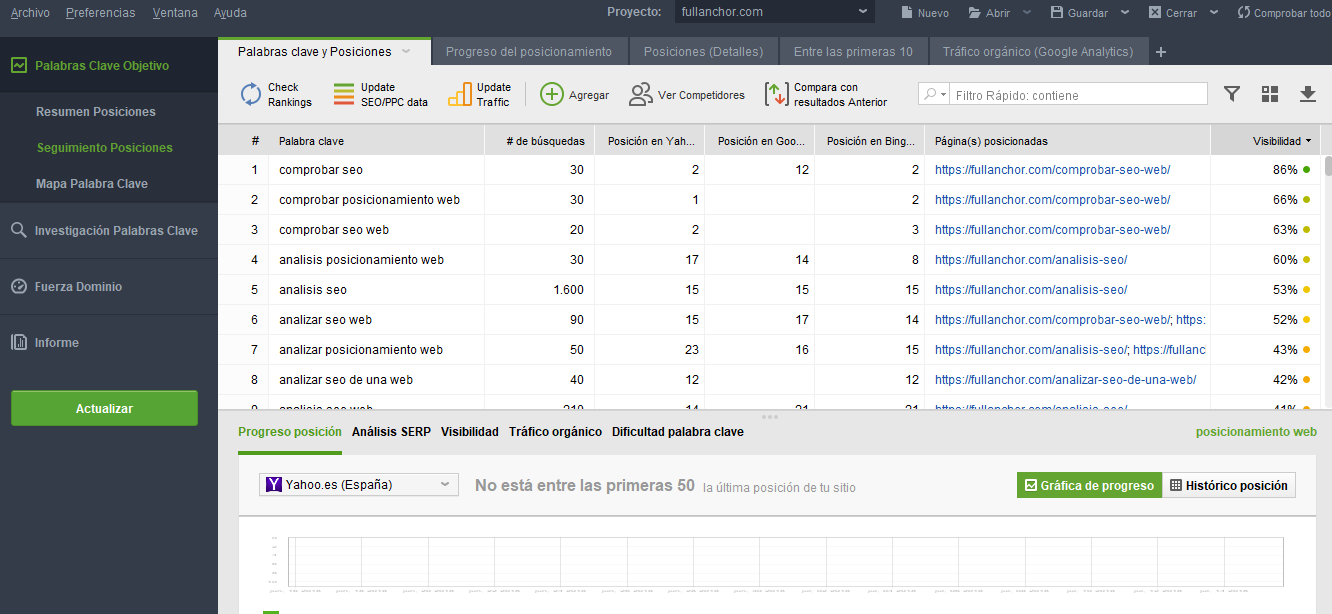Click the Palabras Clave Objetivo chart icon
The width and height of the screenshot is (1332, 614).
point(19,65)
